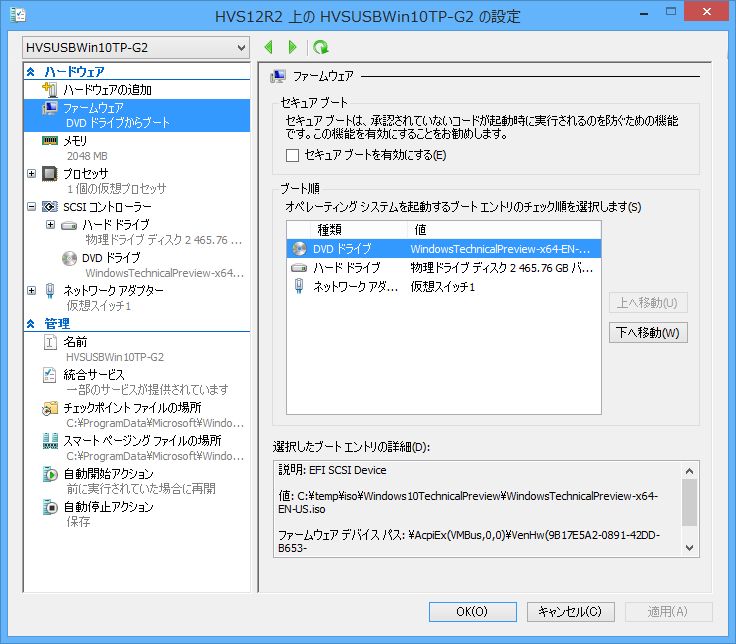This screenshot has height=644, width=736.
Task: Click the ハード ドライブ icon in the tree
Action: point(69,226)
